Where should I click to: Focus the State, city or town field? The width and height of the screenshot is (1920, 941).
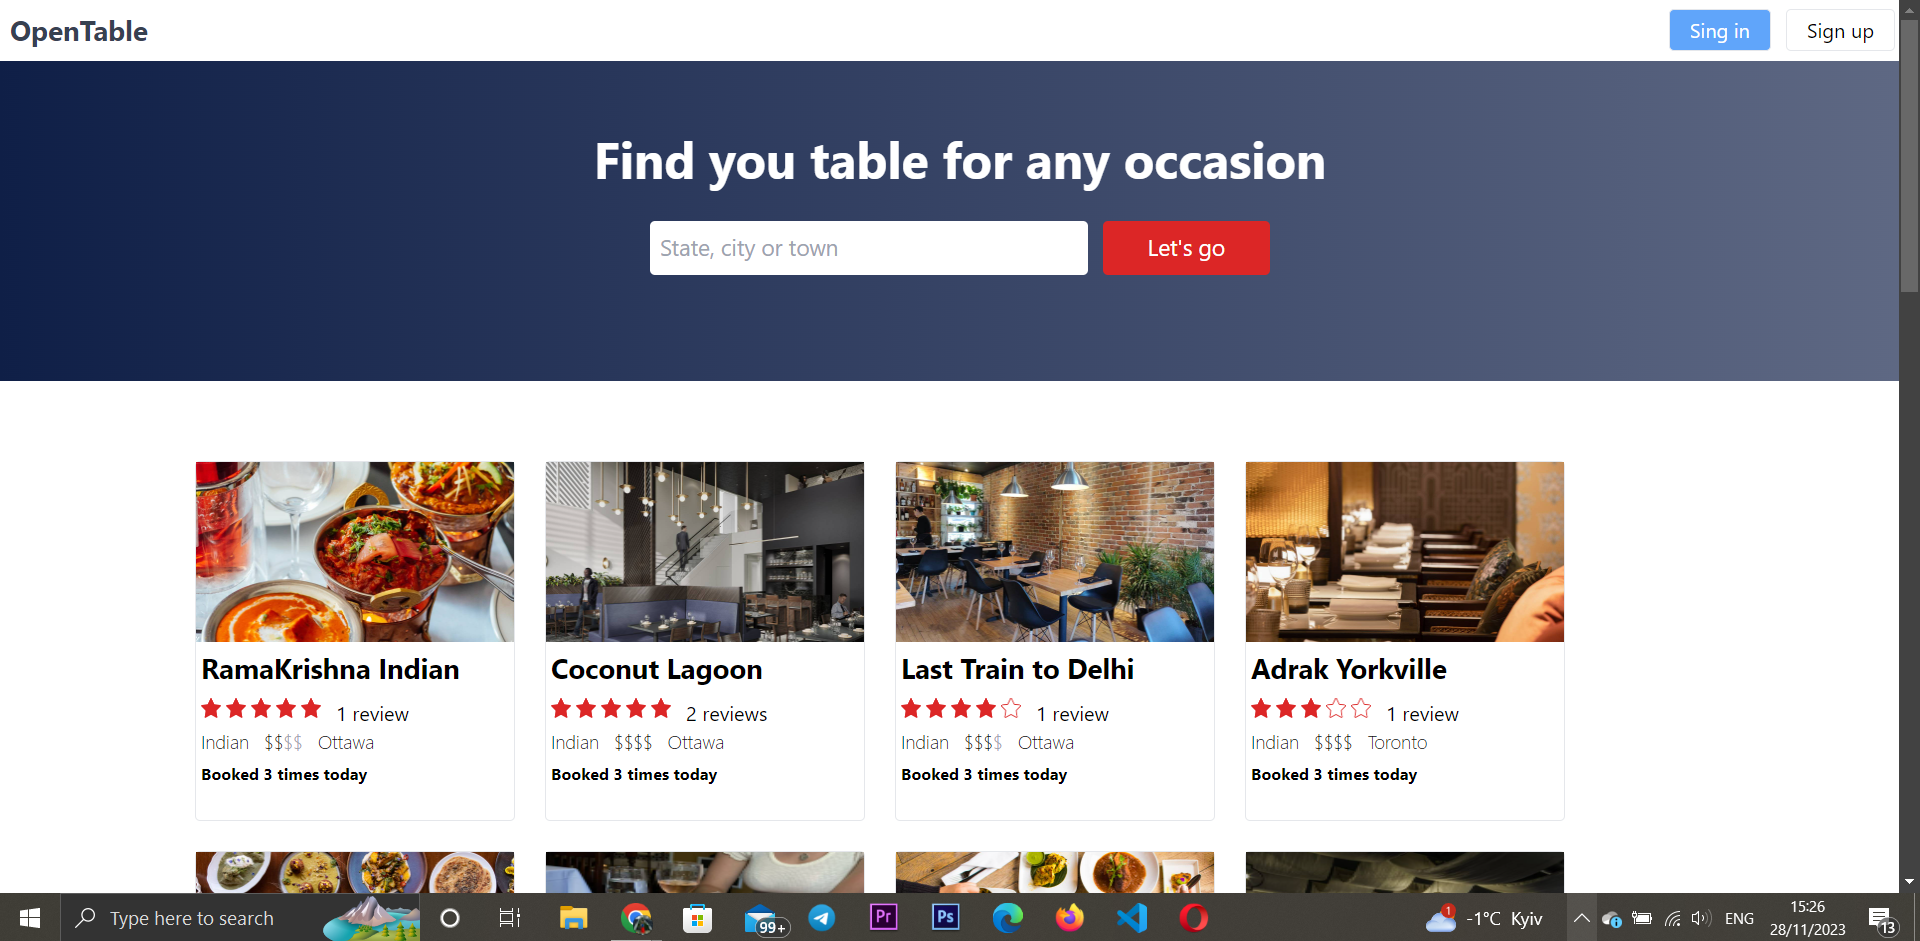(x=868, y=248)
